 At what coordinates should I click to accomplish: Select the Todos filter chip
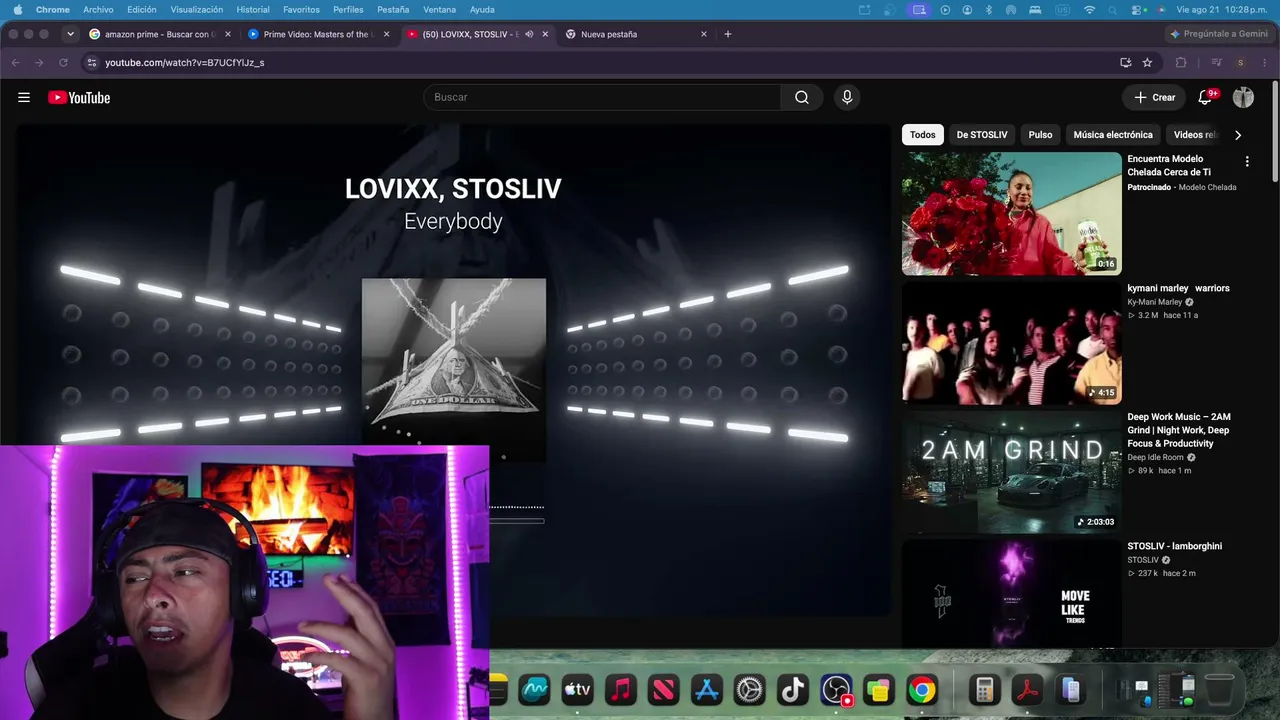coord(923,135)
